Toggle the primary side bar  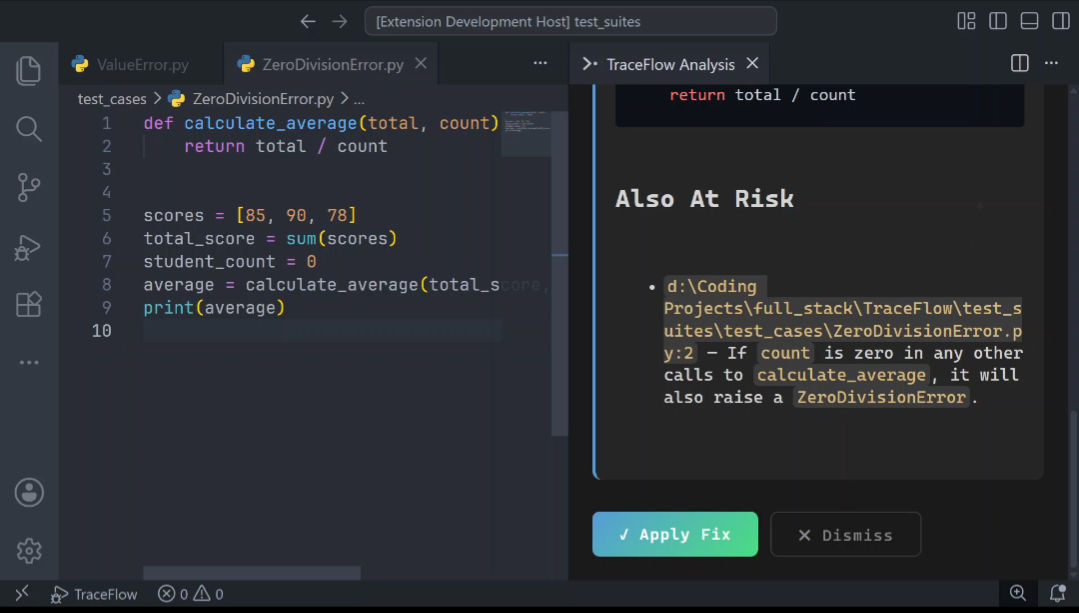(x=998, y=21)
